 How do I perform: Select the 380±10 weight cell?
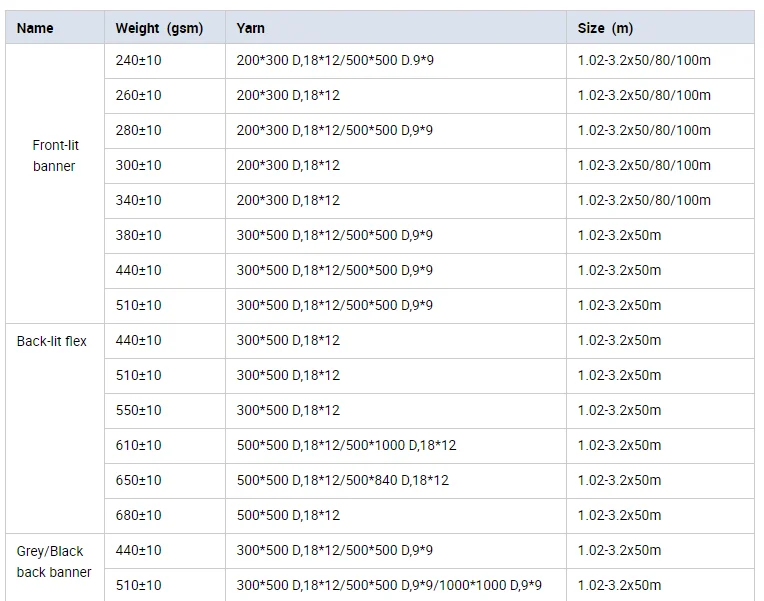(165, 236)
